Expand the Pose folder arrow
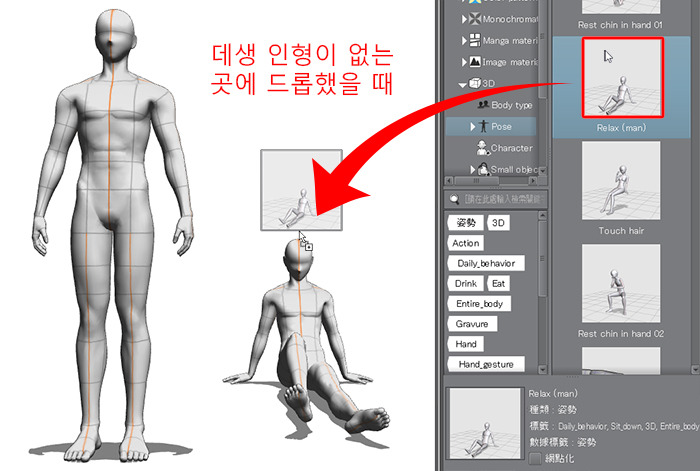This screenshot has width=700, height=471. pyautogui.click(x=473, y=127)
